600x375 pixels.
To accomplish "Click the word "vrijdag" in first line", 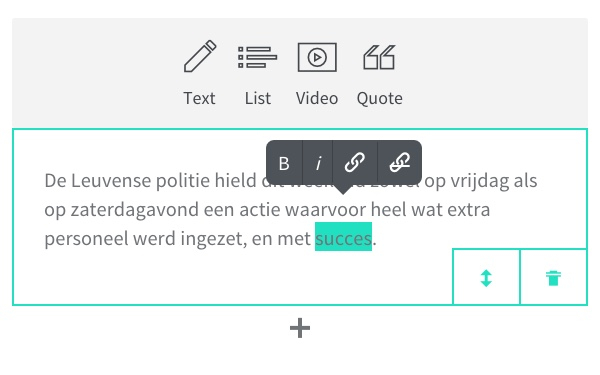I will click(x=479, y=181).
